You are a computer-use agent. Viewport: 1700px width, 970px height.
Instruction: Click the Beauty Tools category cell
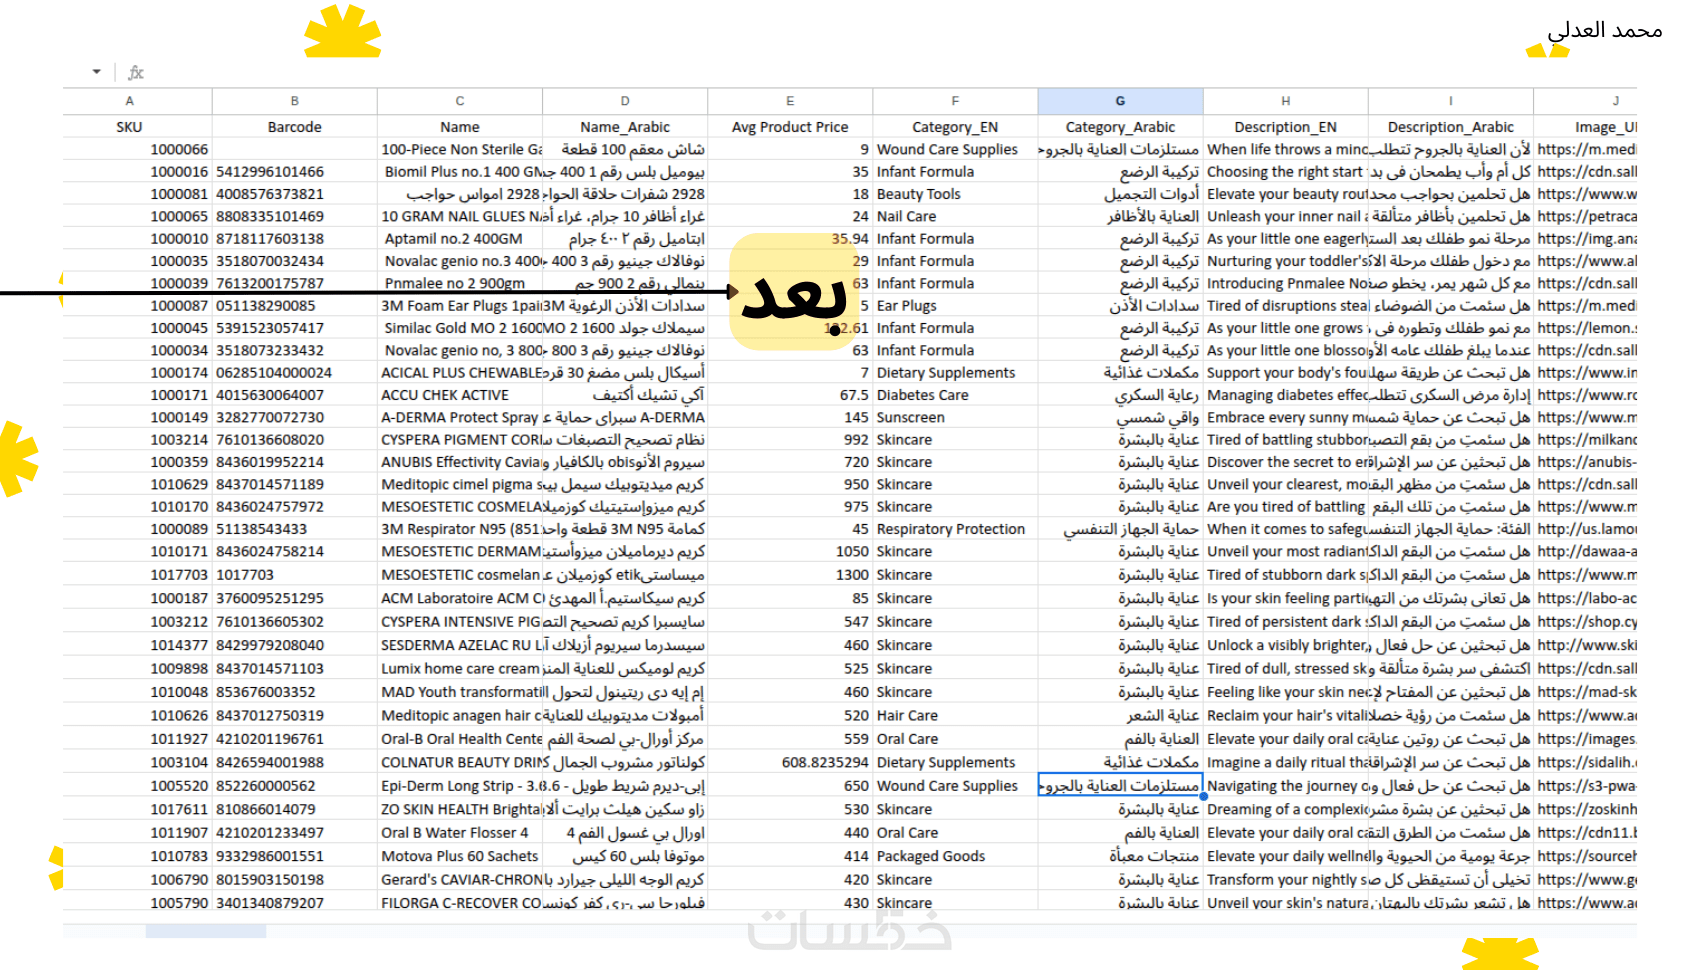point(955,194)
